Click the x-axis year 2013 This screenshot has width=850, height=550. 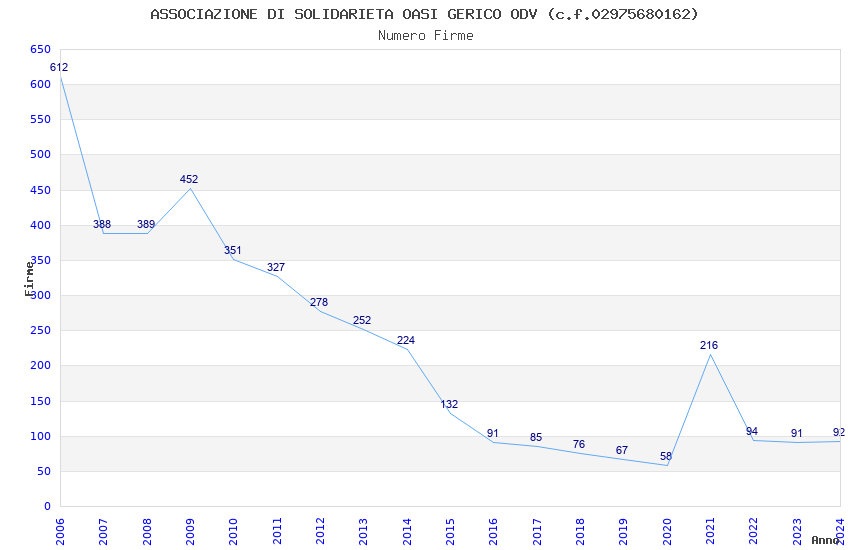pos(363,531)
